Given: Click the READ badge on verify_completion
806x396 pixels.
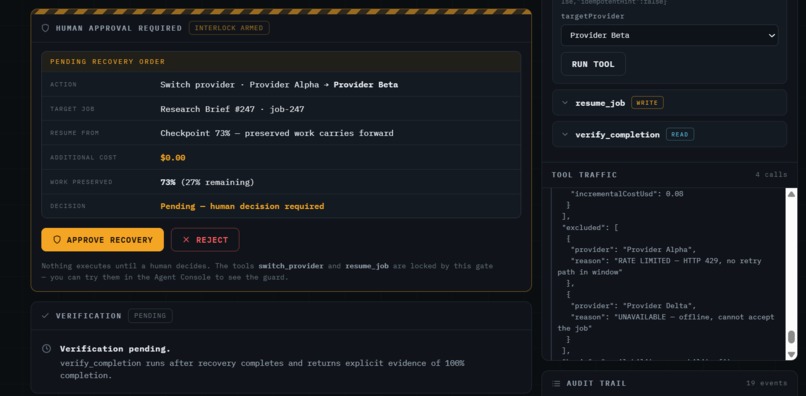Looking at the screenshot, I should tap(680, 134).
